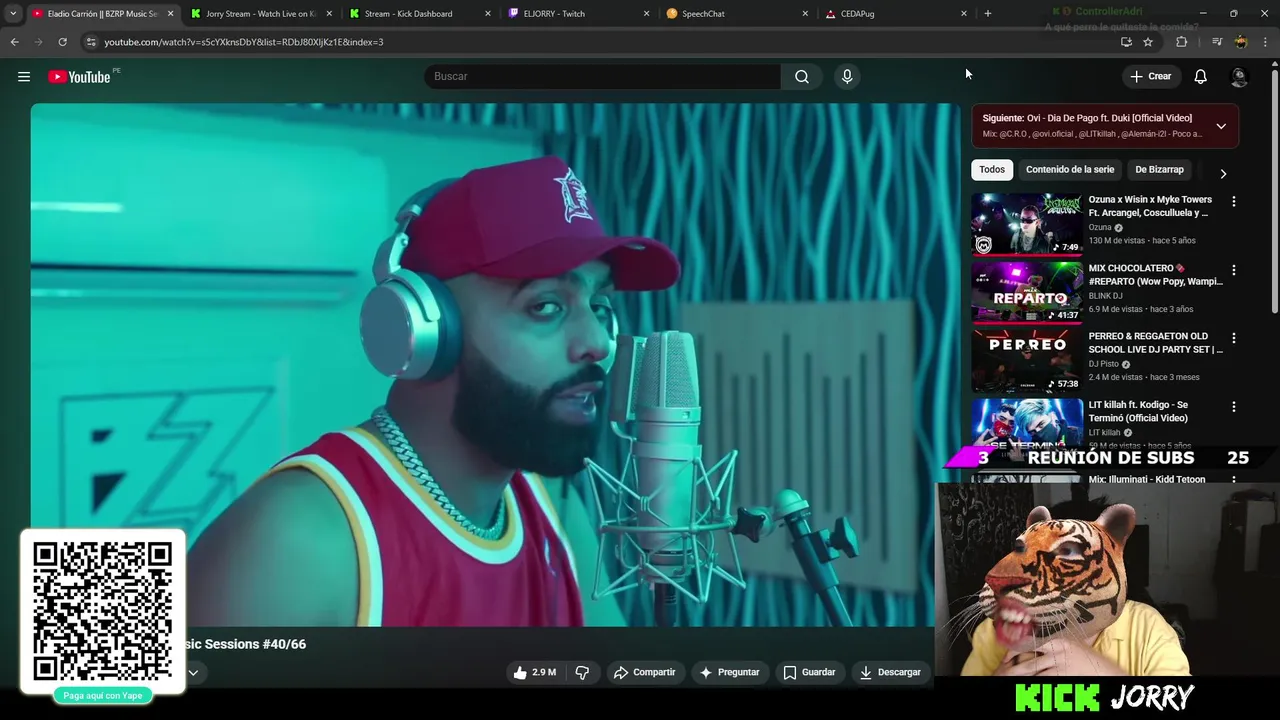Screen dimensions: 1280x720
Task: Open tab search dropdown arrow
Action: [13, 14]
